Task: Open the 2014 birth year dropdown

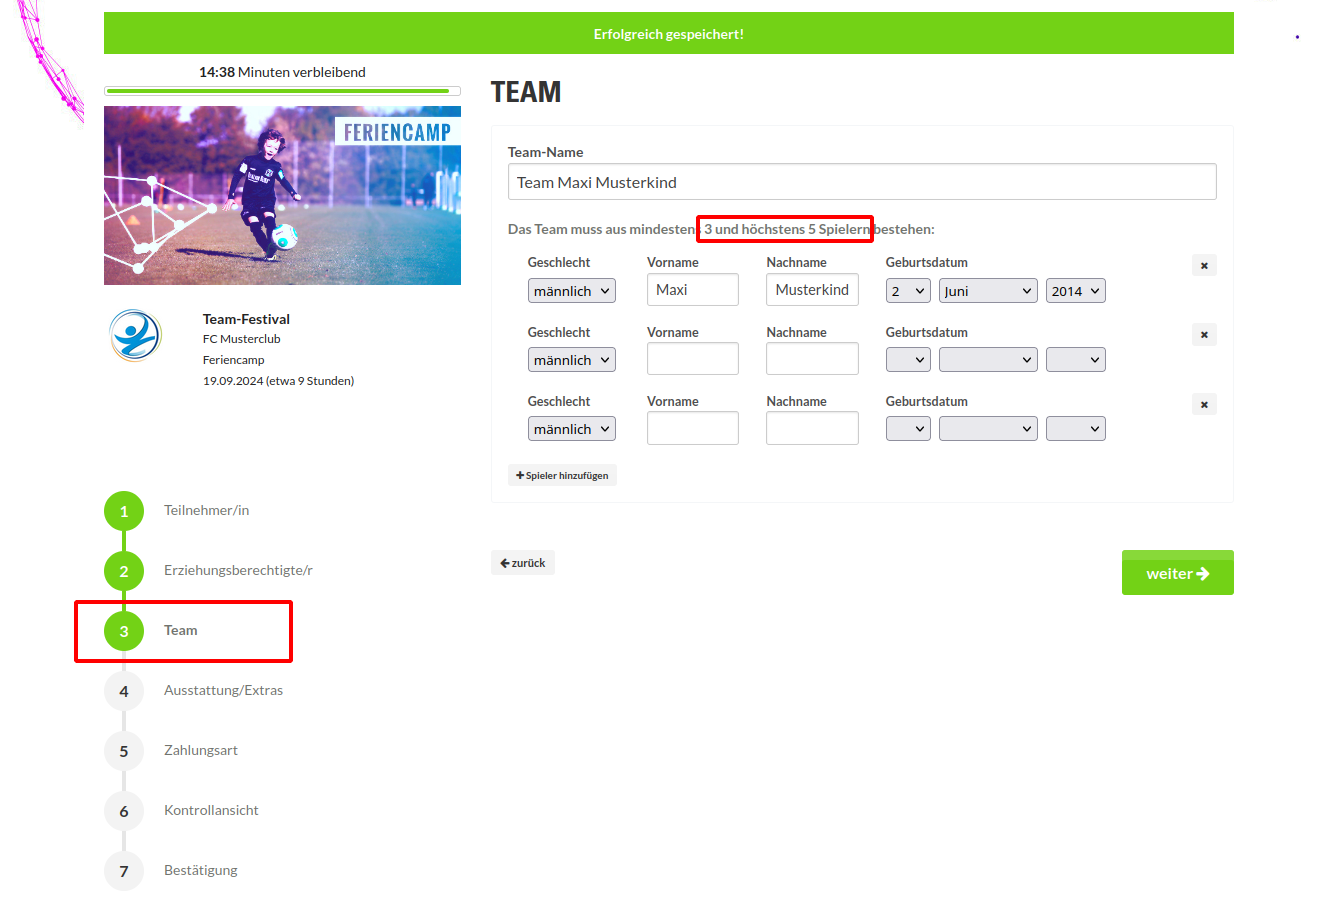Action: pyautogui.click(x=1076, y=291)
